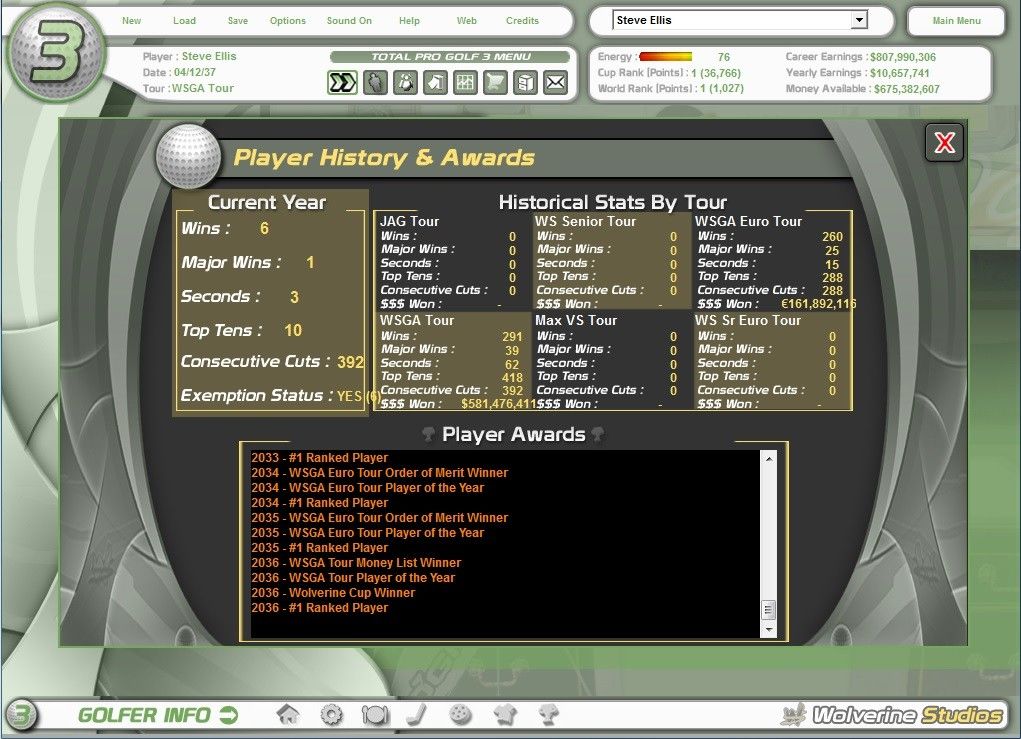
Task: Expand the Steve Ellis player dropdown
Action: pos(858,20)
